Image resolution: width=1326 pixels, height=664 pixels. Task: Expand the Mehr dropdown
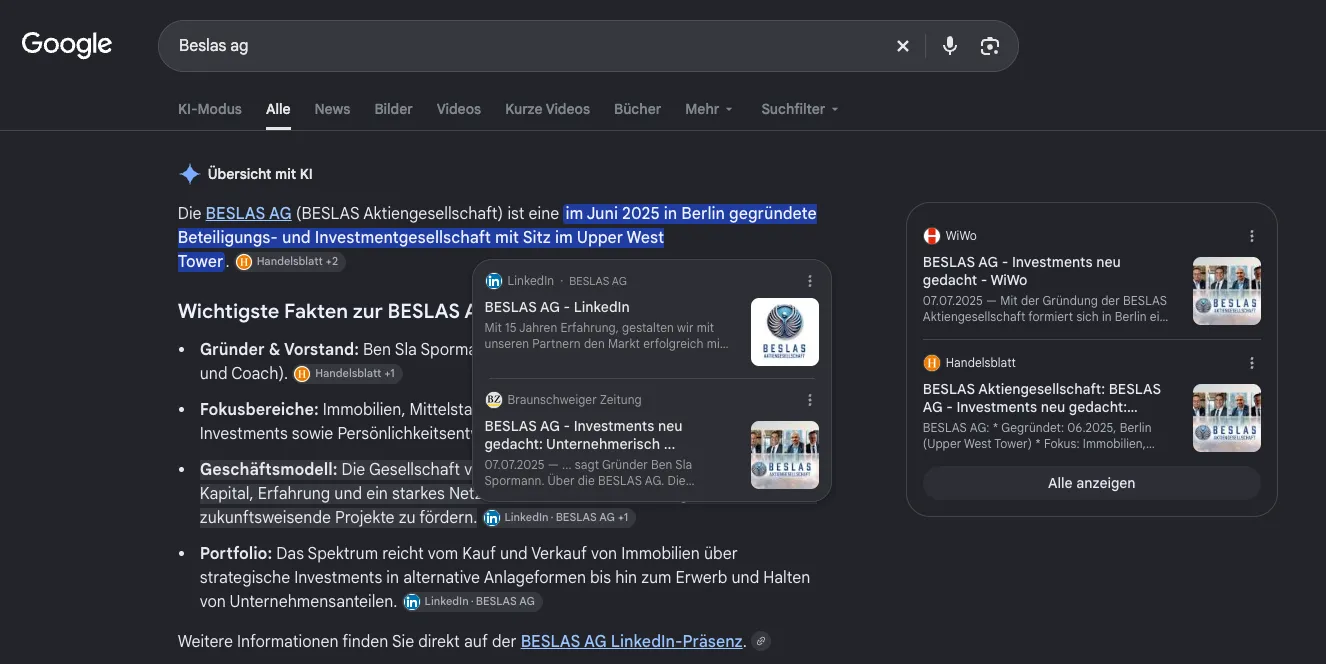click(709, 109)
